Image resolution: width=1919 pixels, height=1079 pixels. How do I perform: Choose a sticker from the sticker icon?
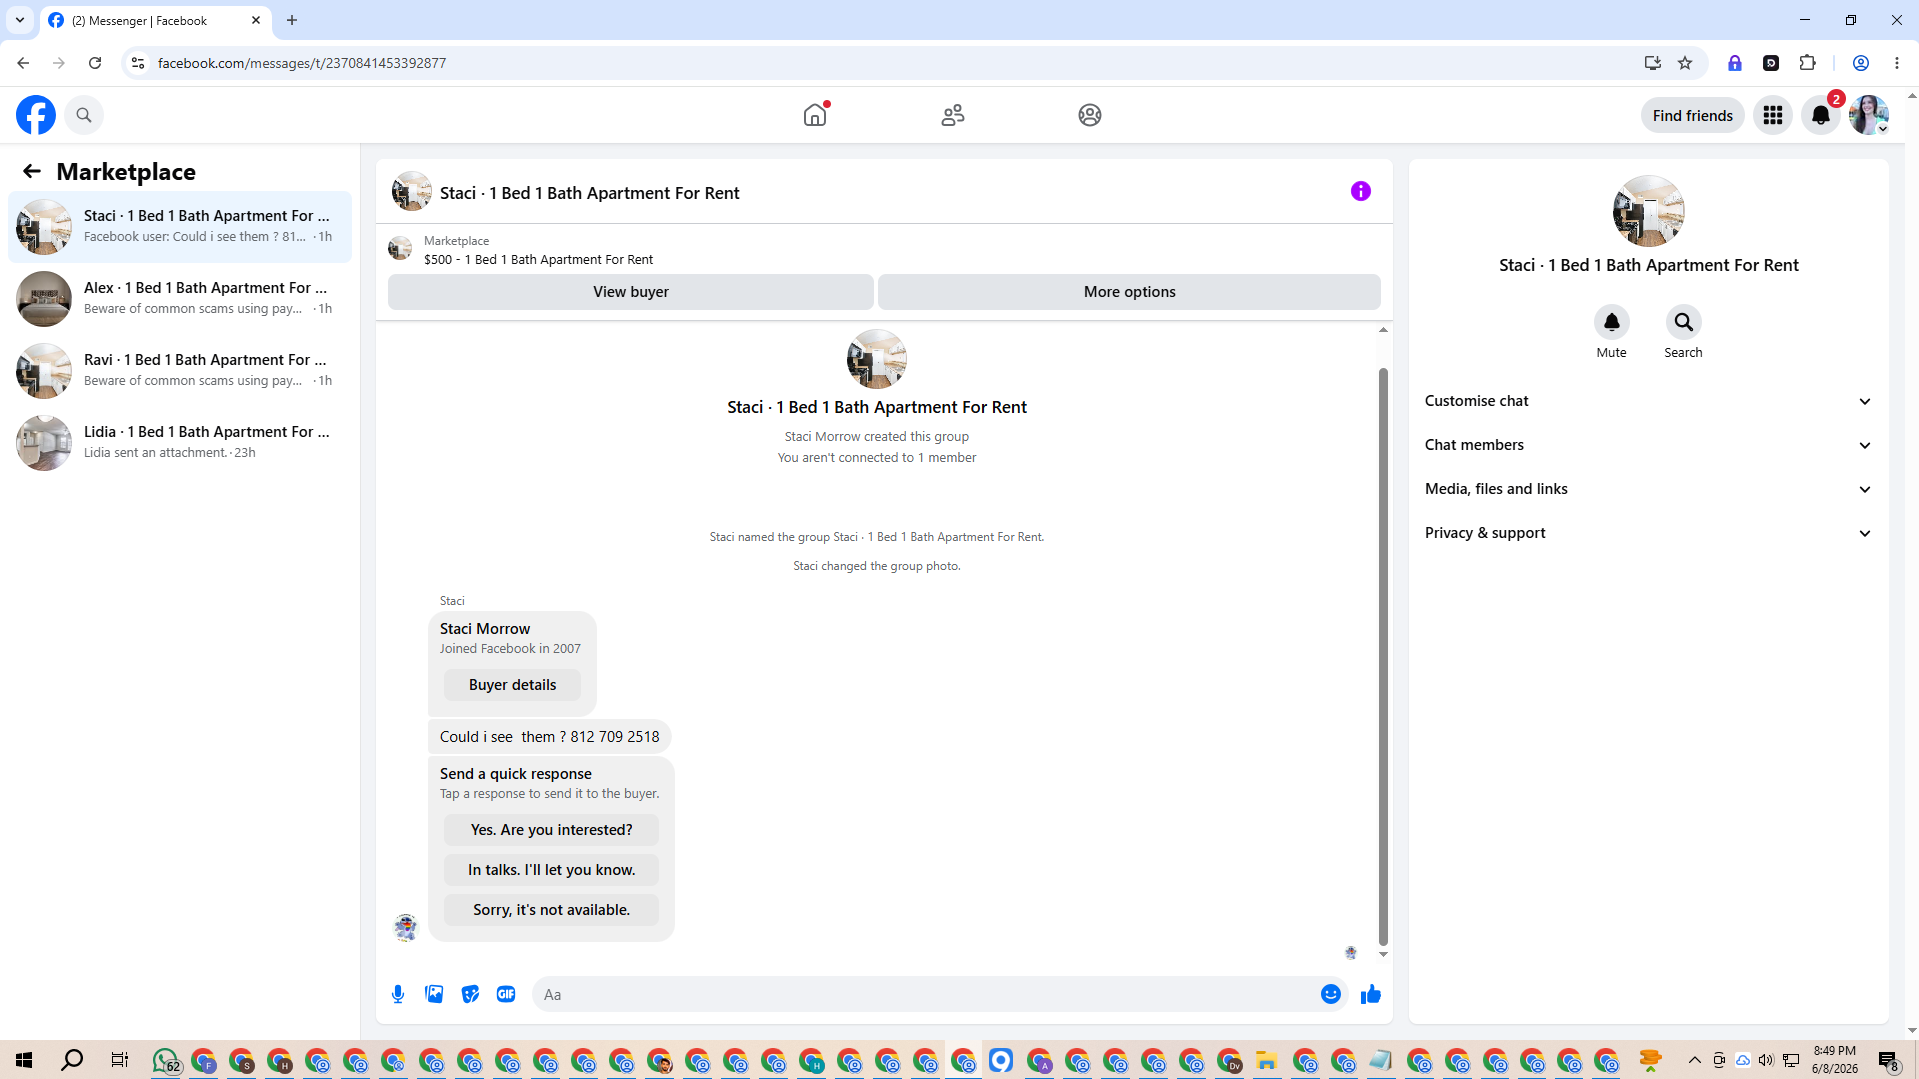470,994
